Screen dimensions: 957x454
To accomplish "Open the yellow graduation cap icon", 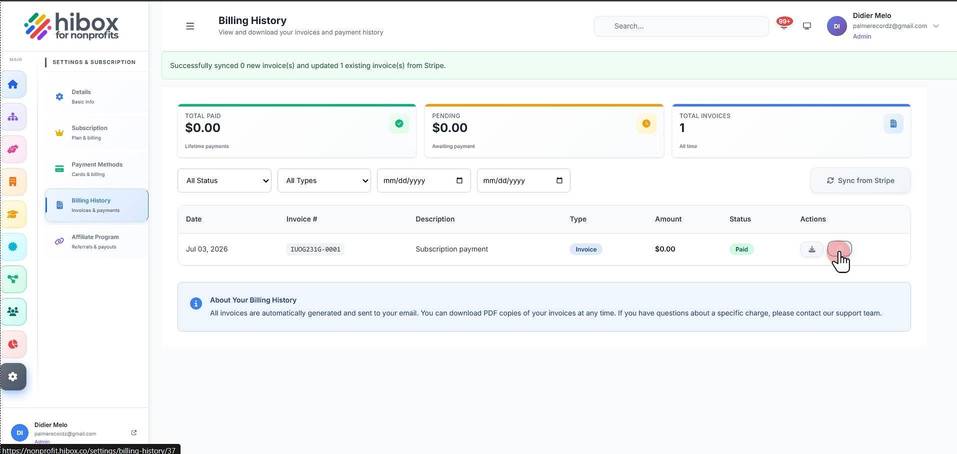I will (13, 214).
